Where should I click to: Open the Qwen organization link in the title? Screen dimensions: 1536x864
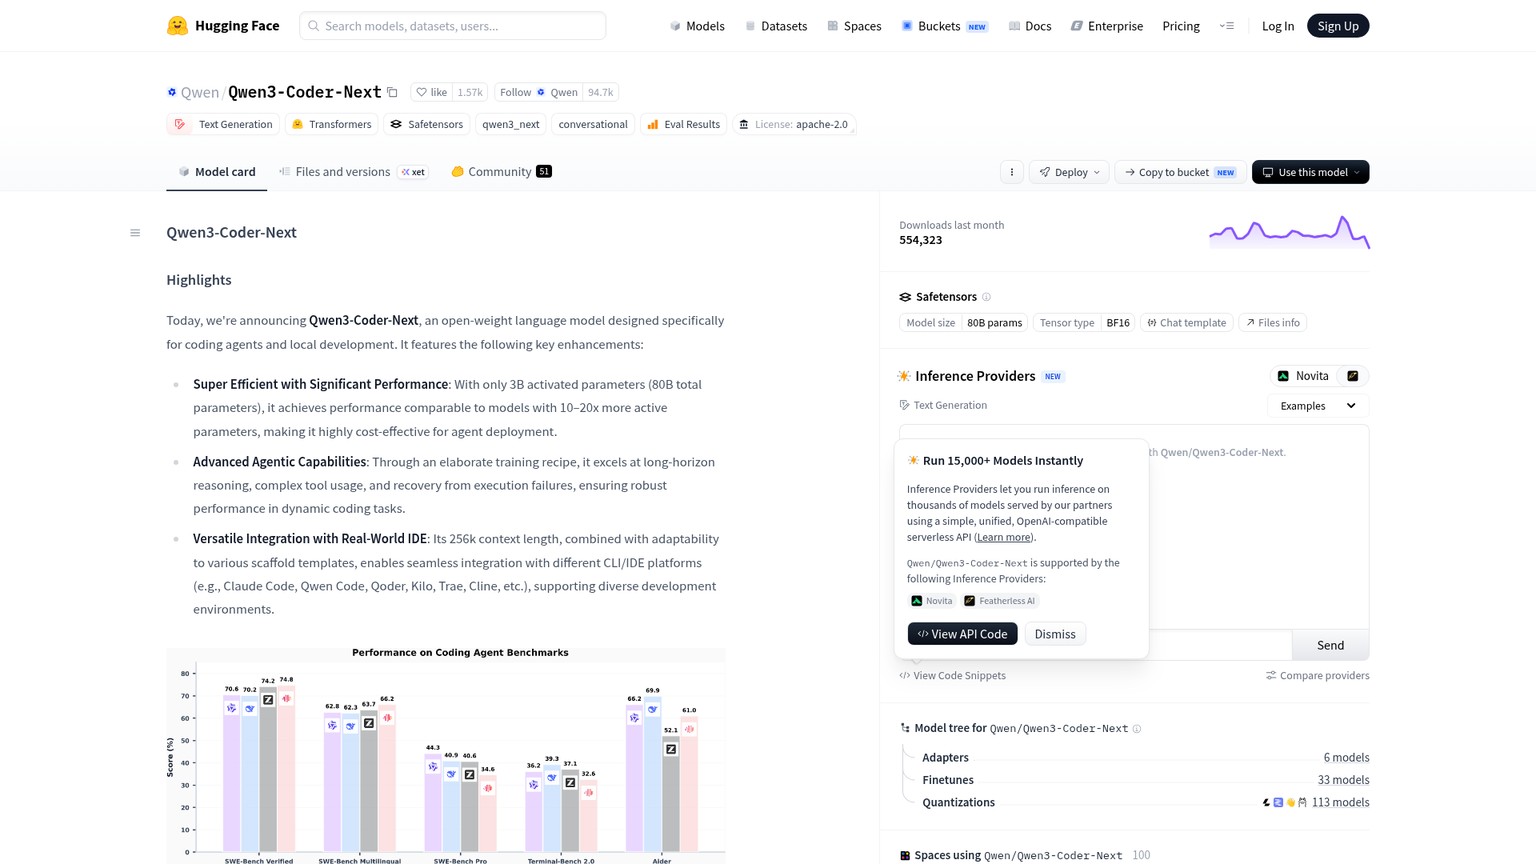(200, 93)
